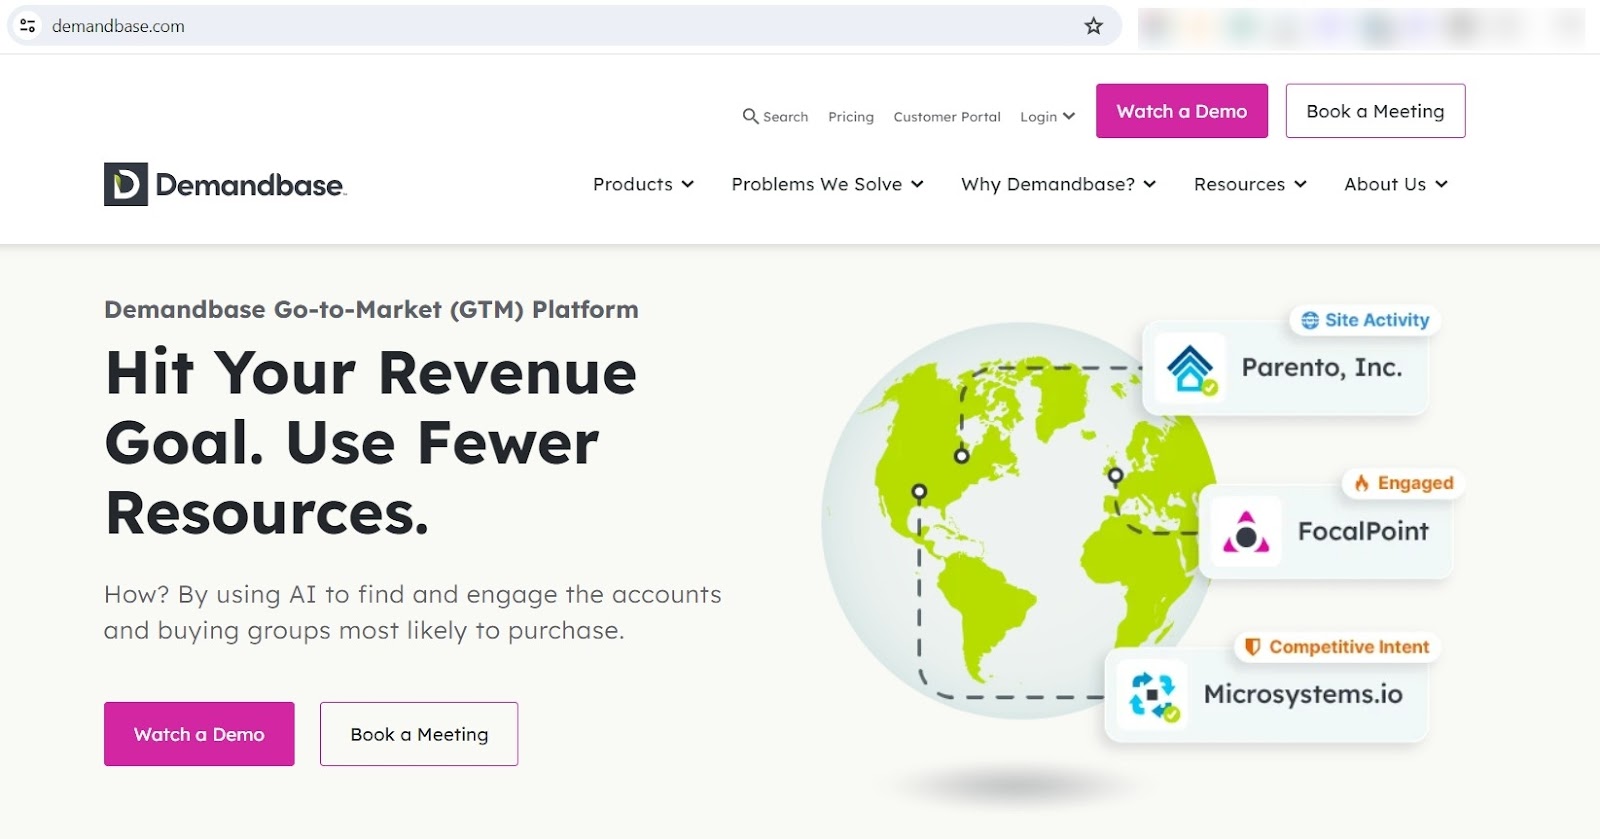Click the demandbase.com address bar
This screenshot has height=839, width=1600.
pyautogui.click(x=565, y=26)
